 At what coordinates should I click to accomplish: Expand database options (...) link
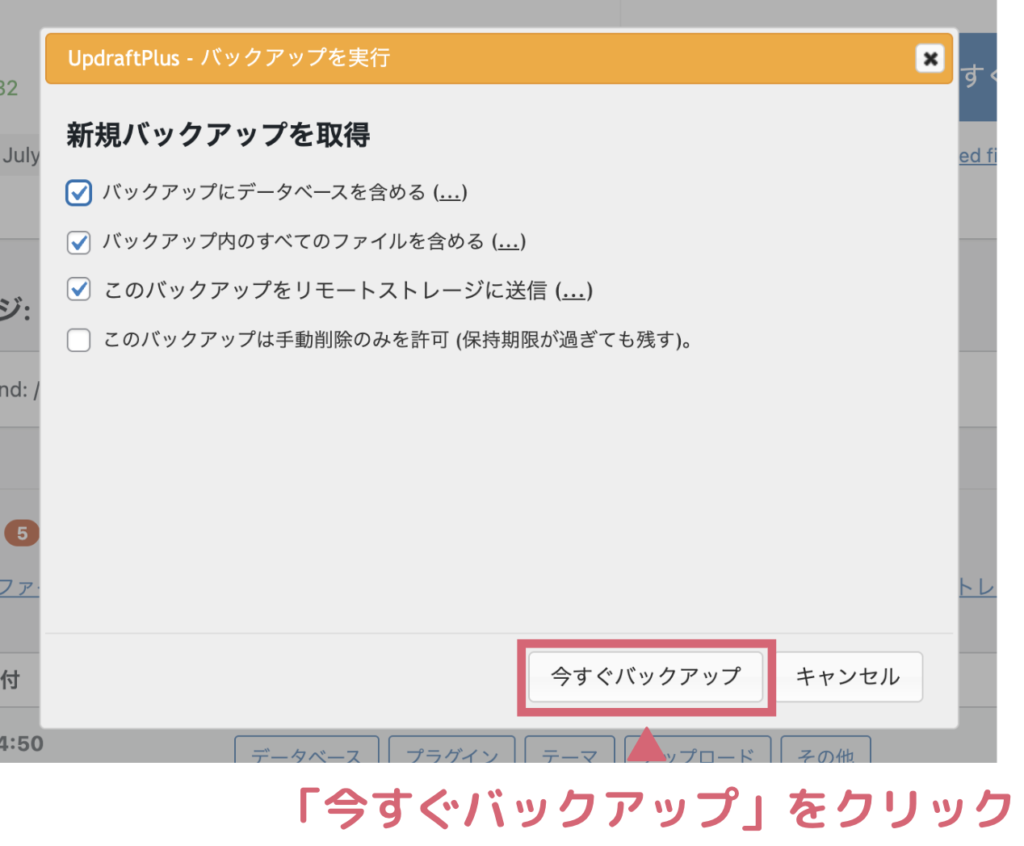tap(450, 193)
